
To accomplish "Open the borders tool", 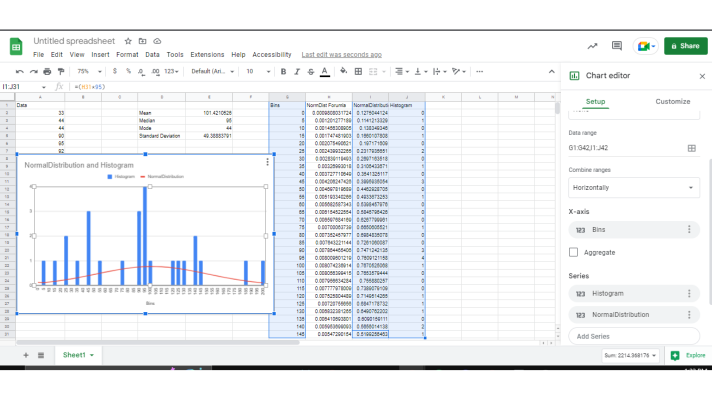I will coord(358,71).
